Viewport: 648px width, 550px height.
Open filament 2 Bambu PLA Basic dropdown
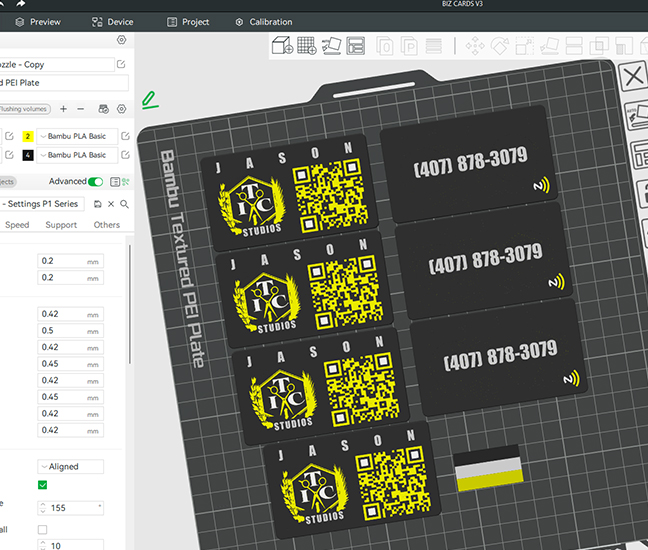77,136
